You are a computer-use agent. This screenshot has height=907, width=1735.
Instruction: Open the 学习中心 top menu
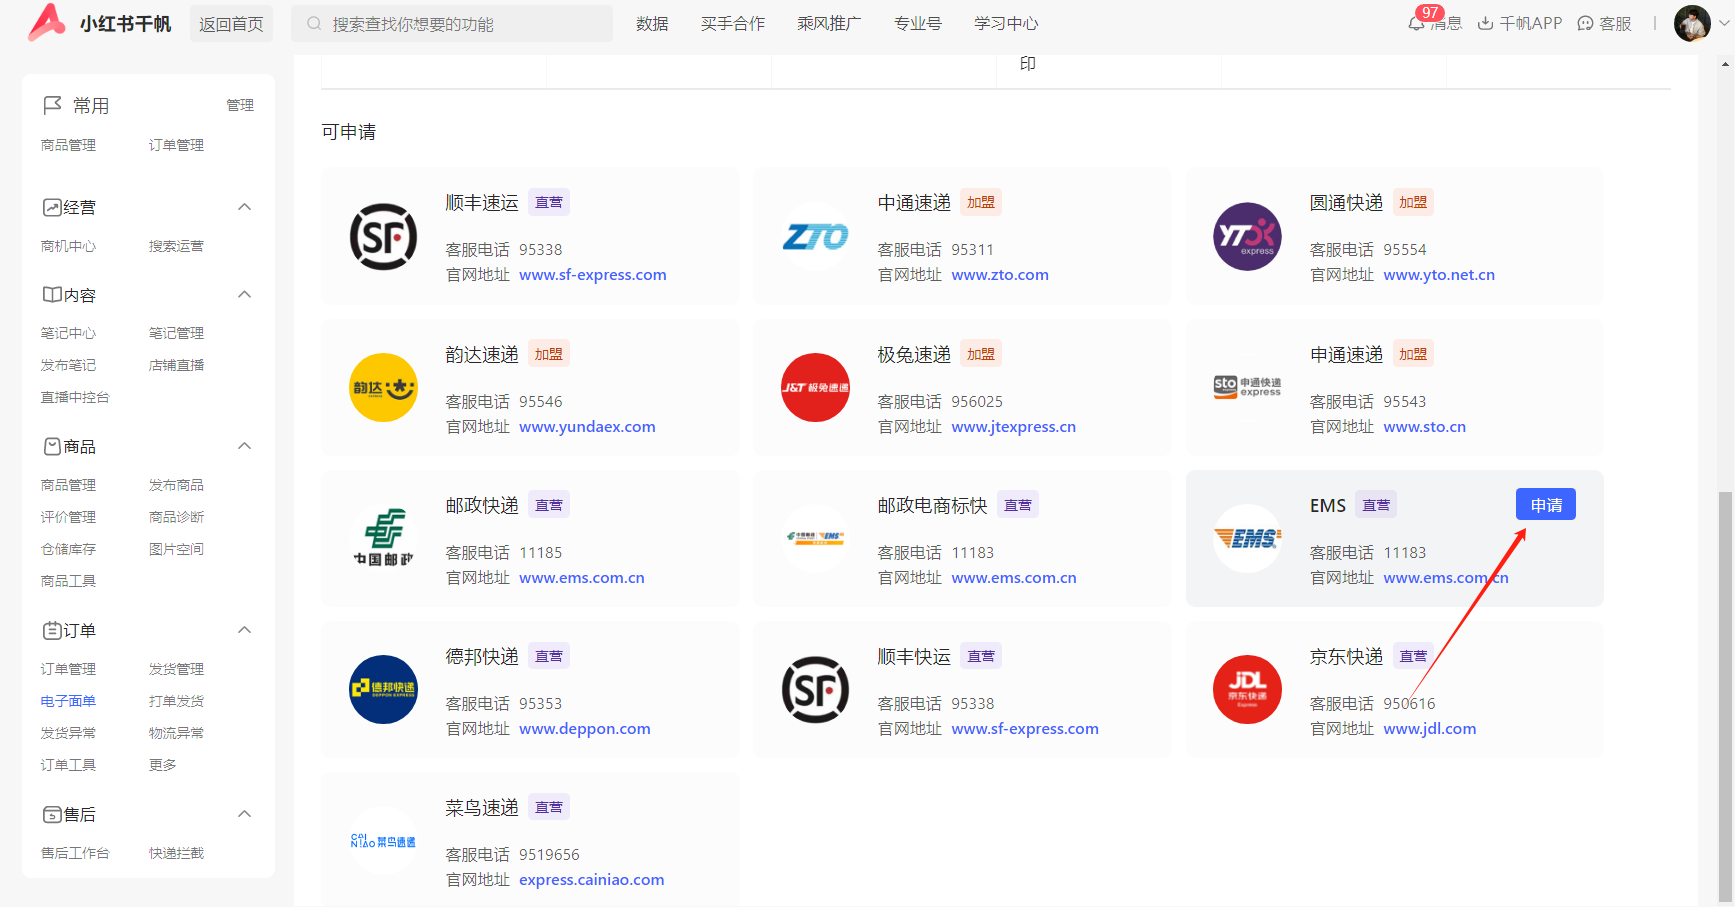click(1006, 23)
